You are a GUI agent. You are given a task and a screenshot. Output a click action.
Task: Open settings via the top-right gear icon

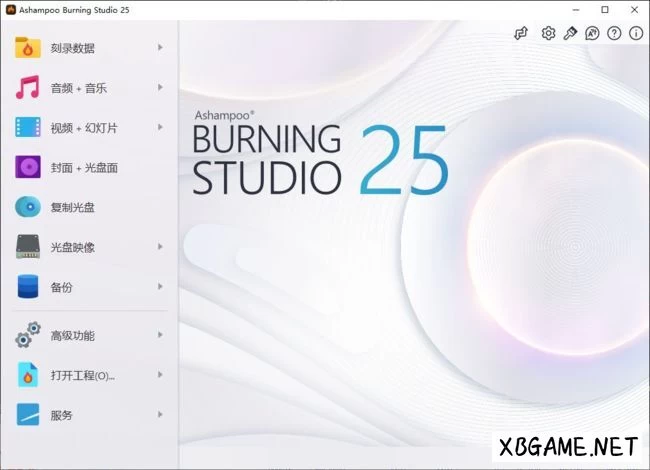(548, 33)
